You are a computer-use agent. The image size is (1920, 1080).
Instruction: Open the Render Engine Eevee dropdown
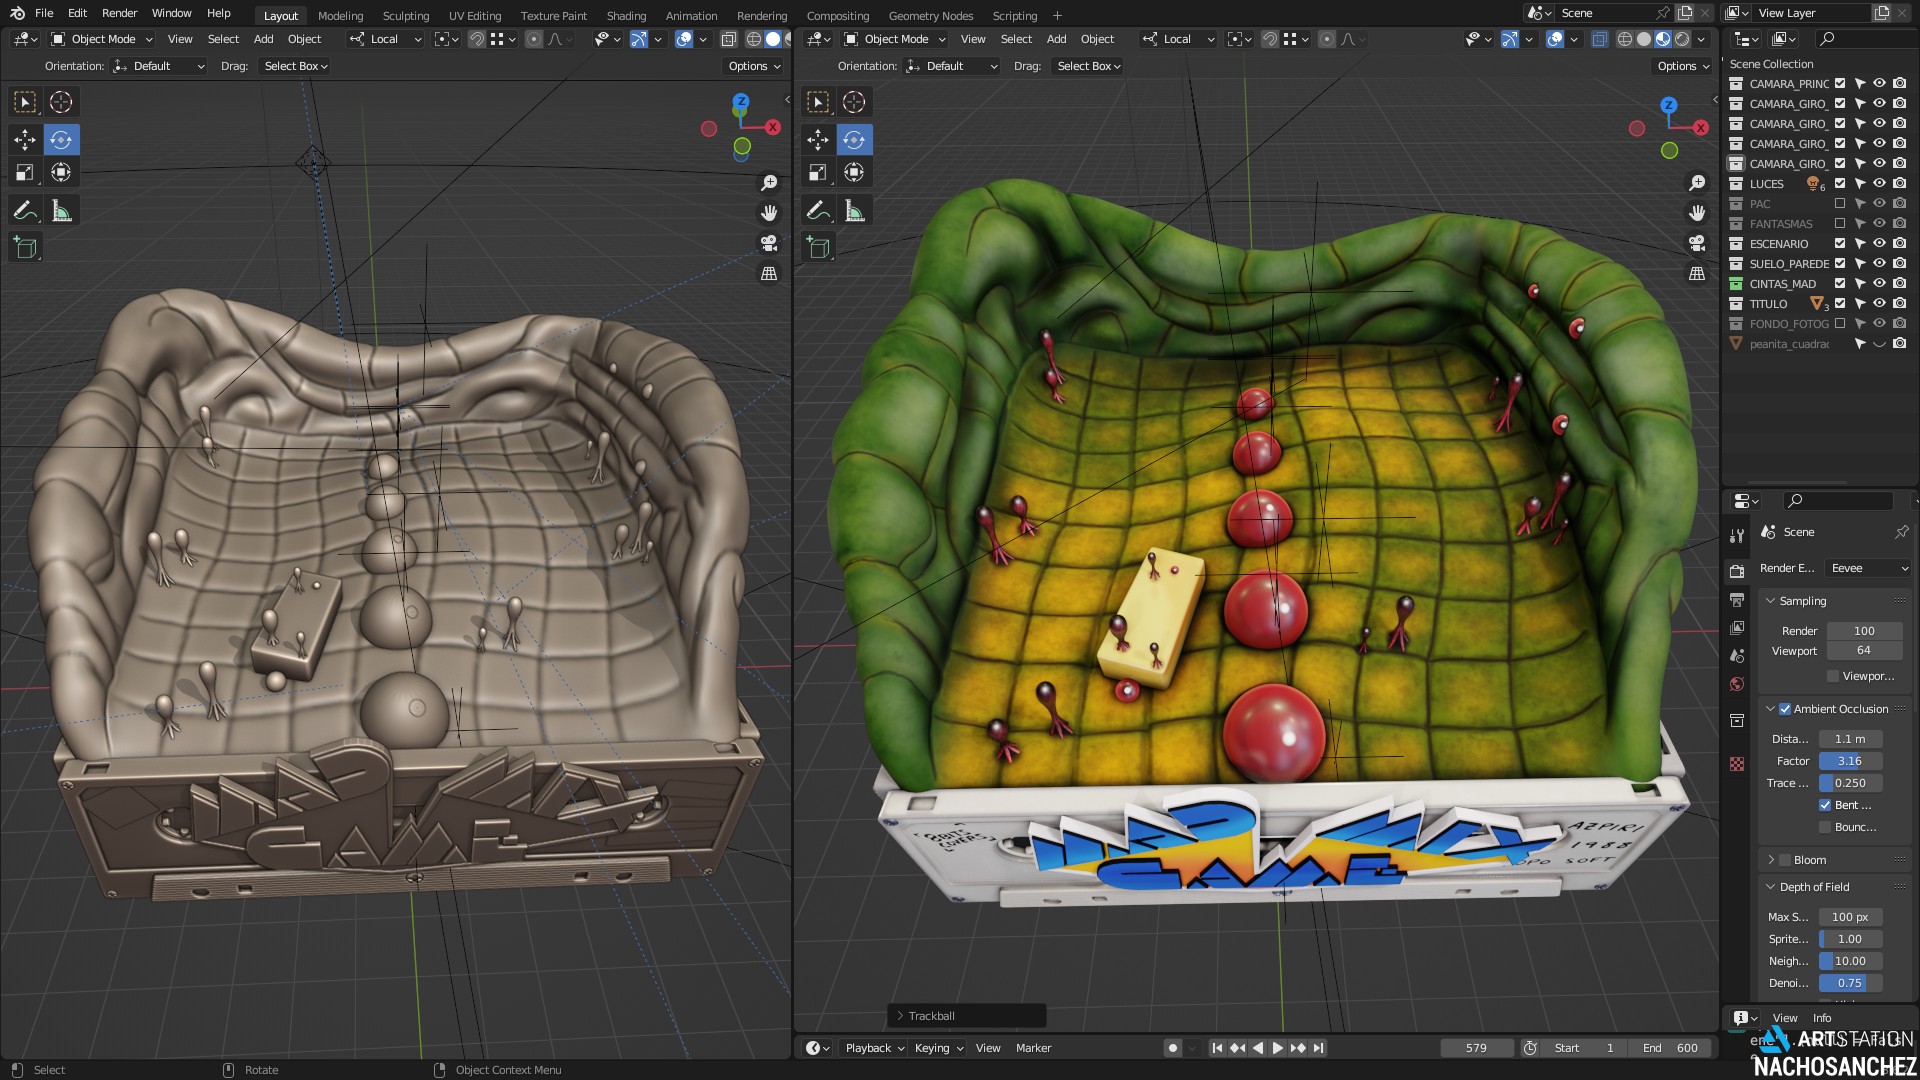coord(1868,568)
